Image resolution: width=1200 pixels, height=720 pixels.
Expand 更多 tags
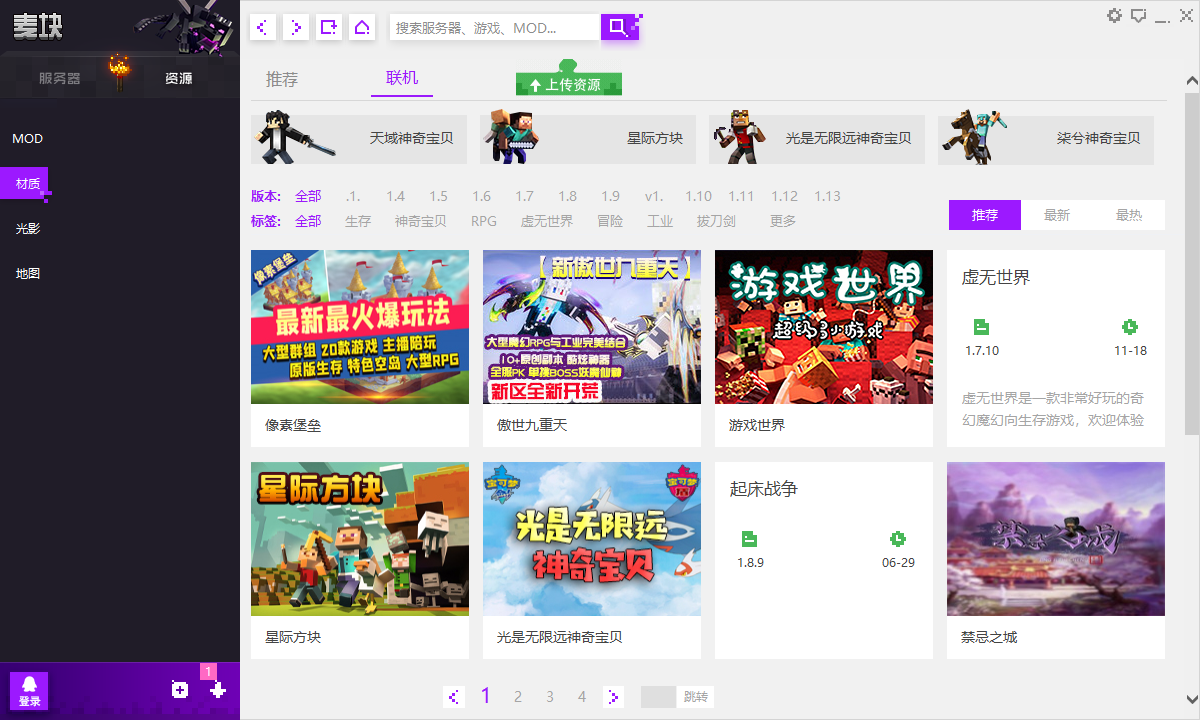[783, 221]
